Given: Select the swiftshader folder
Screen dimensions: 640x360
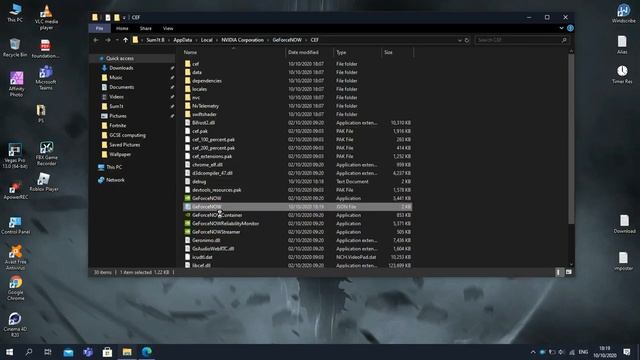Looking at the screenshot, I should pos(204,114).
